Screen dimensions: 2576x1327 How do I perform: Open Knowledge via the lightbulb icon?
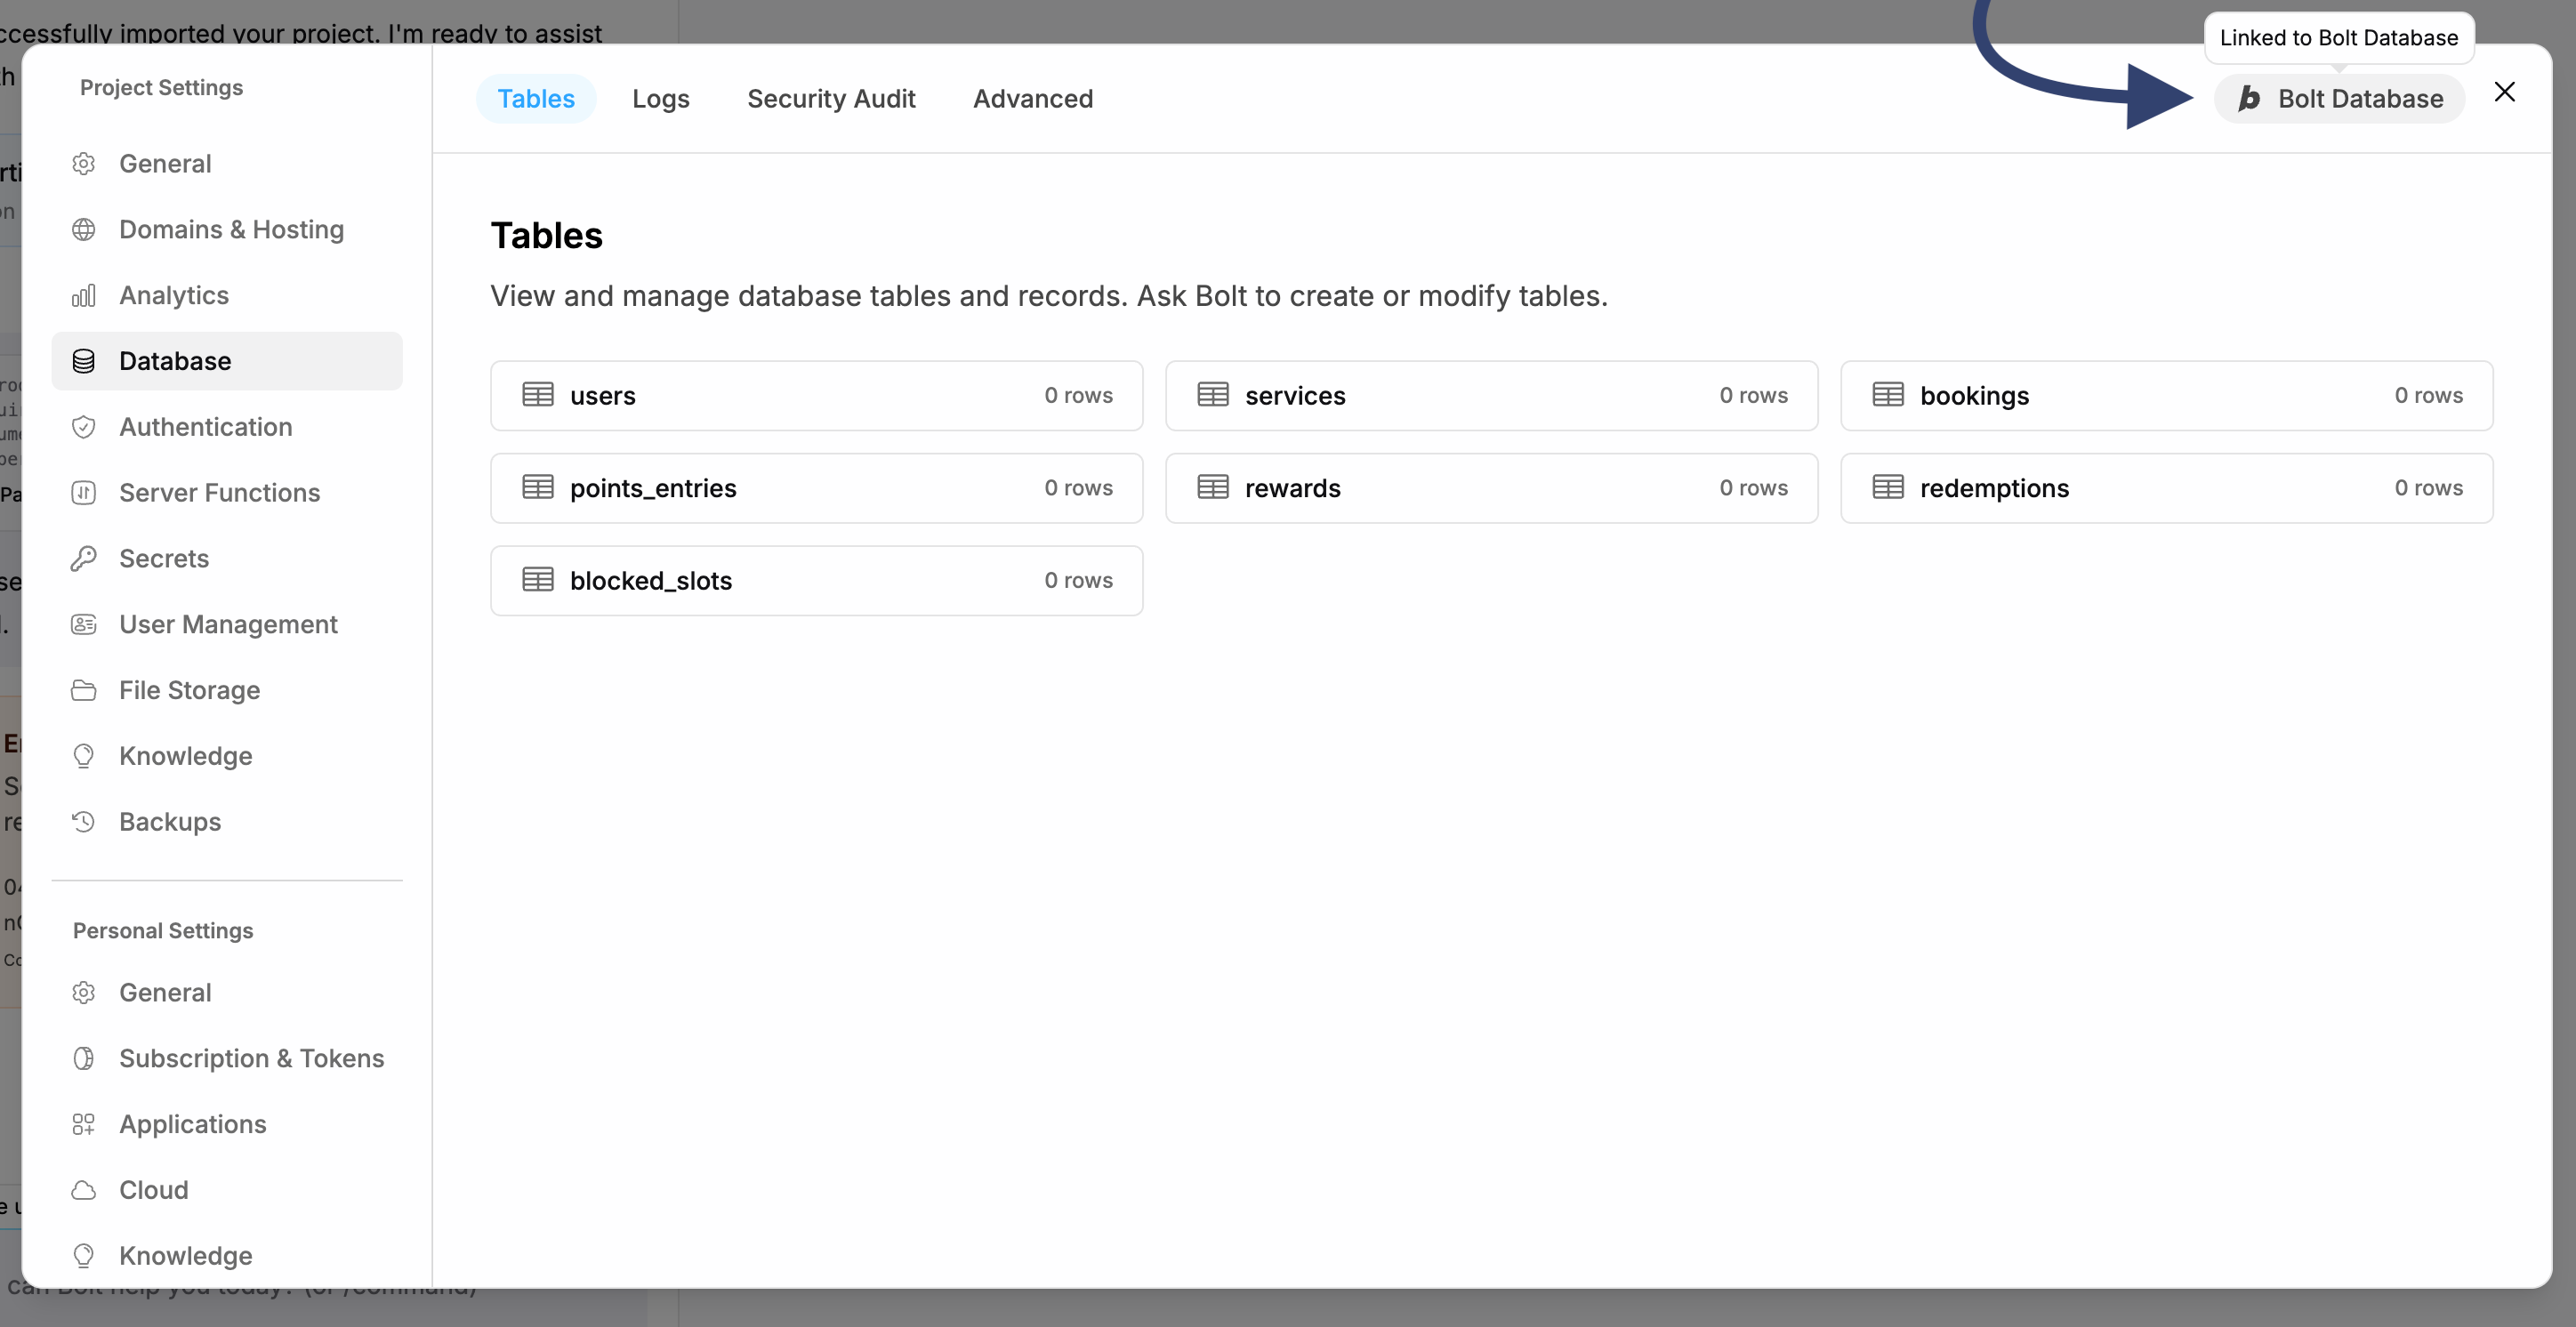click(x=84, y=755)
